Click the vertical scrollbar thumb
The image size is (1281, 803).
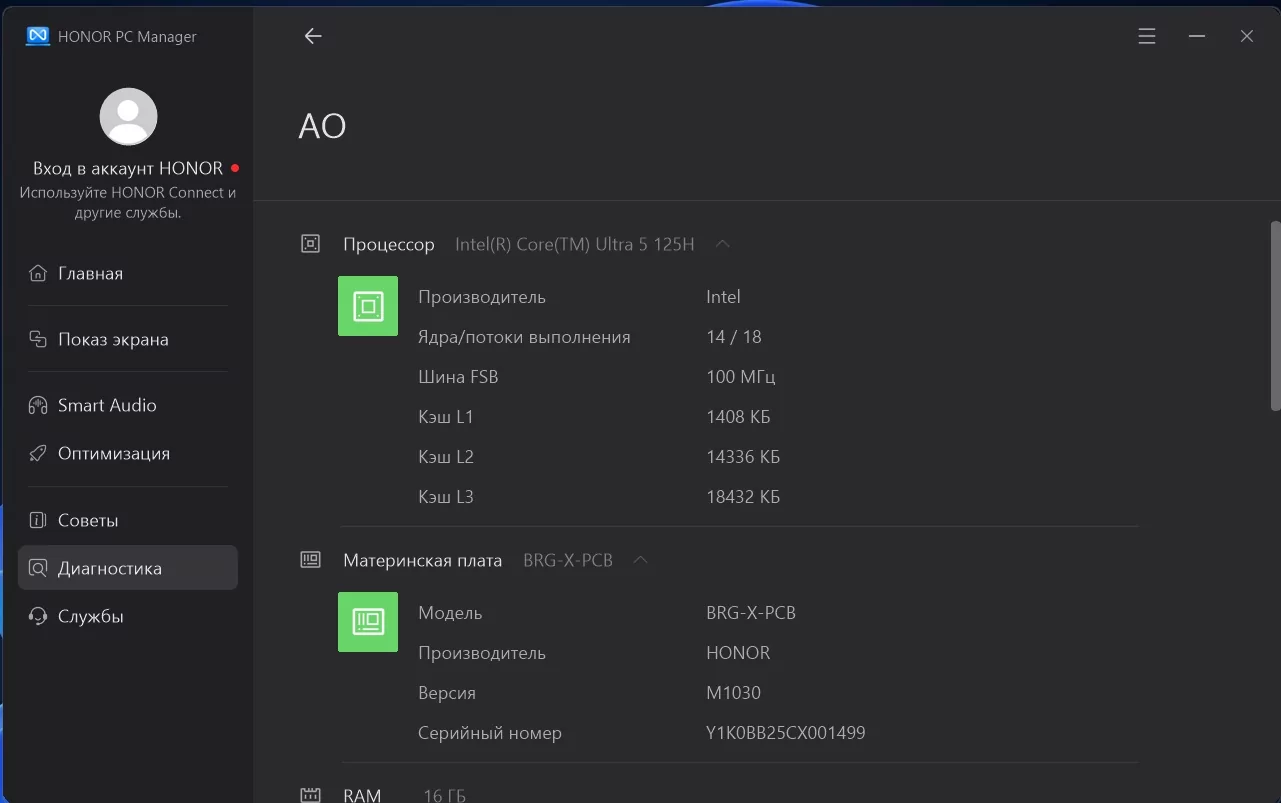point(1275,315)
